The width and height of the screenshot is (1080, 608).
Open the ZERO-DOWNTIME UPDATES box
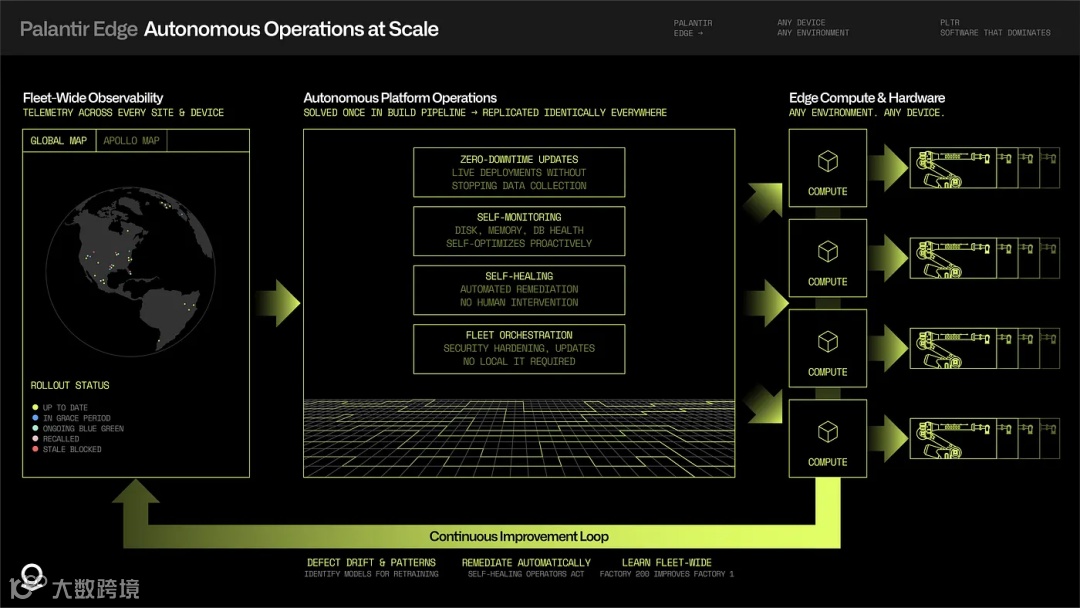[x=519, y=172]
